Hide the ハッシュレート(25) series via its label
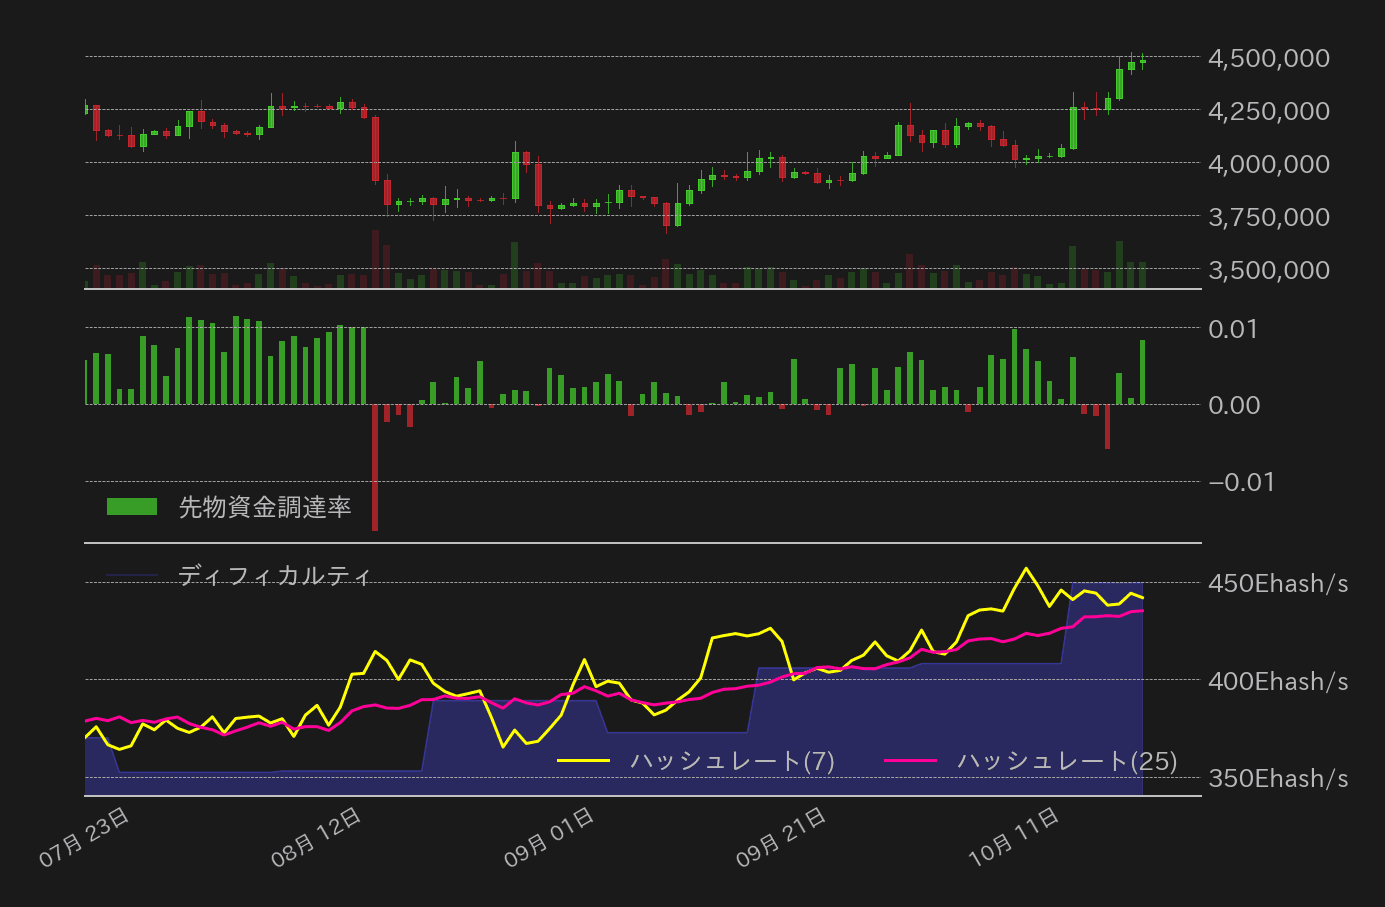The image size is (1385, 907). click(x=1067, y=761)
